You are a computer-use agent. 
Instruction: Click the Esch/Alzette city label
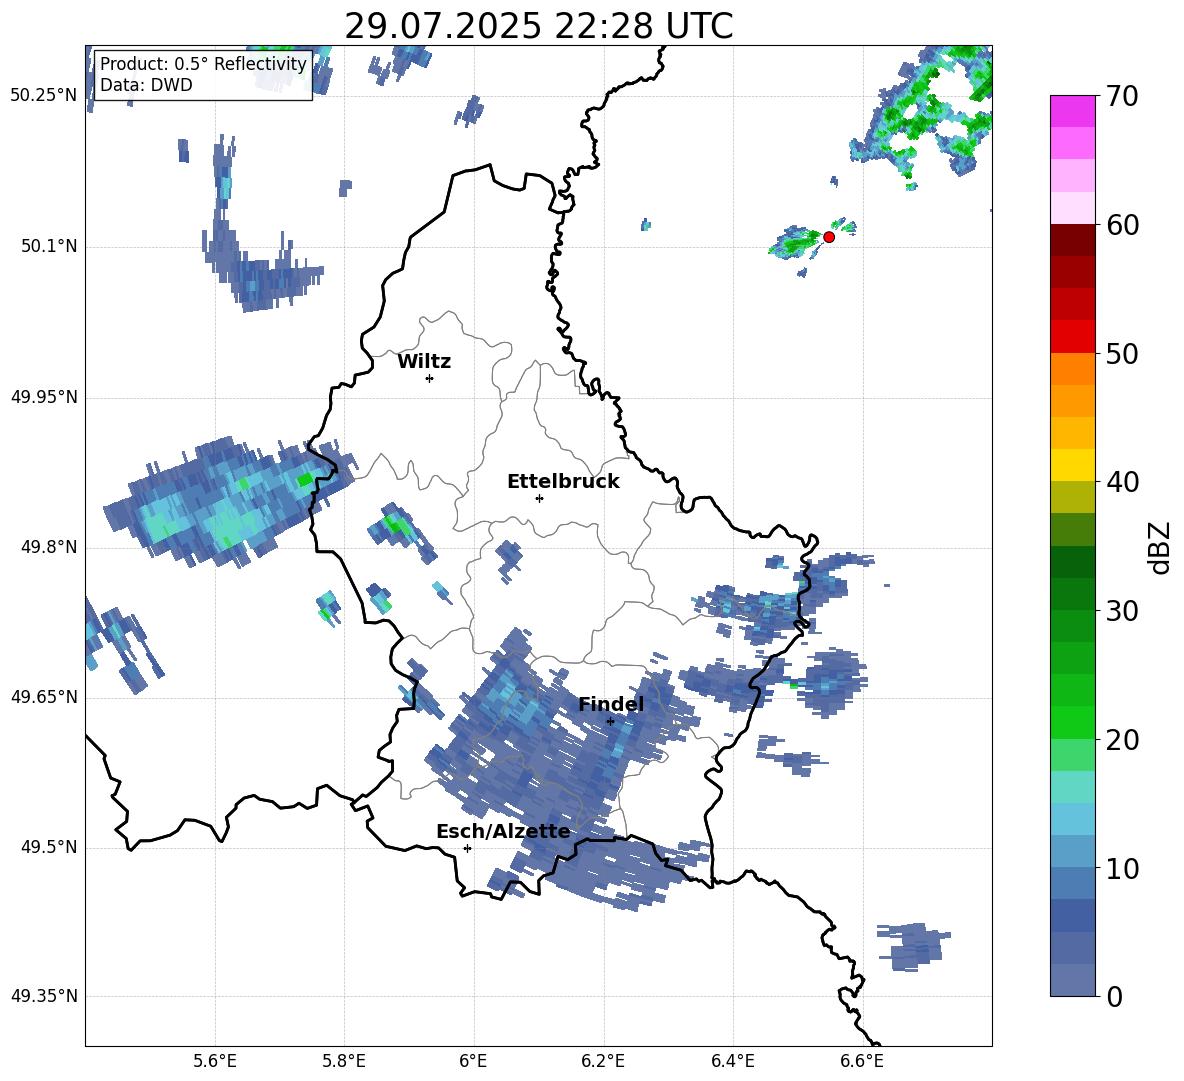tap(503, 831)
